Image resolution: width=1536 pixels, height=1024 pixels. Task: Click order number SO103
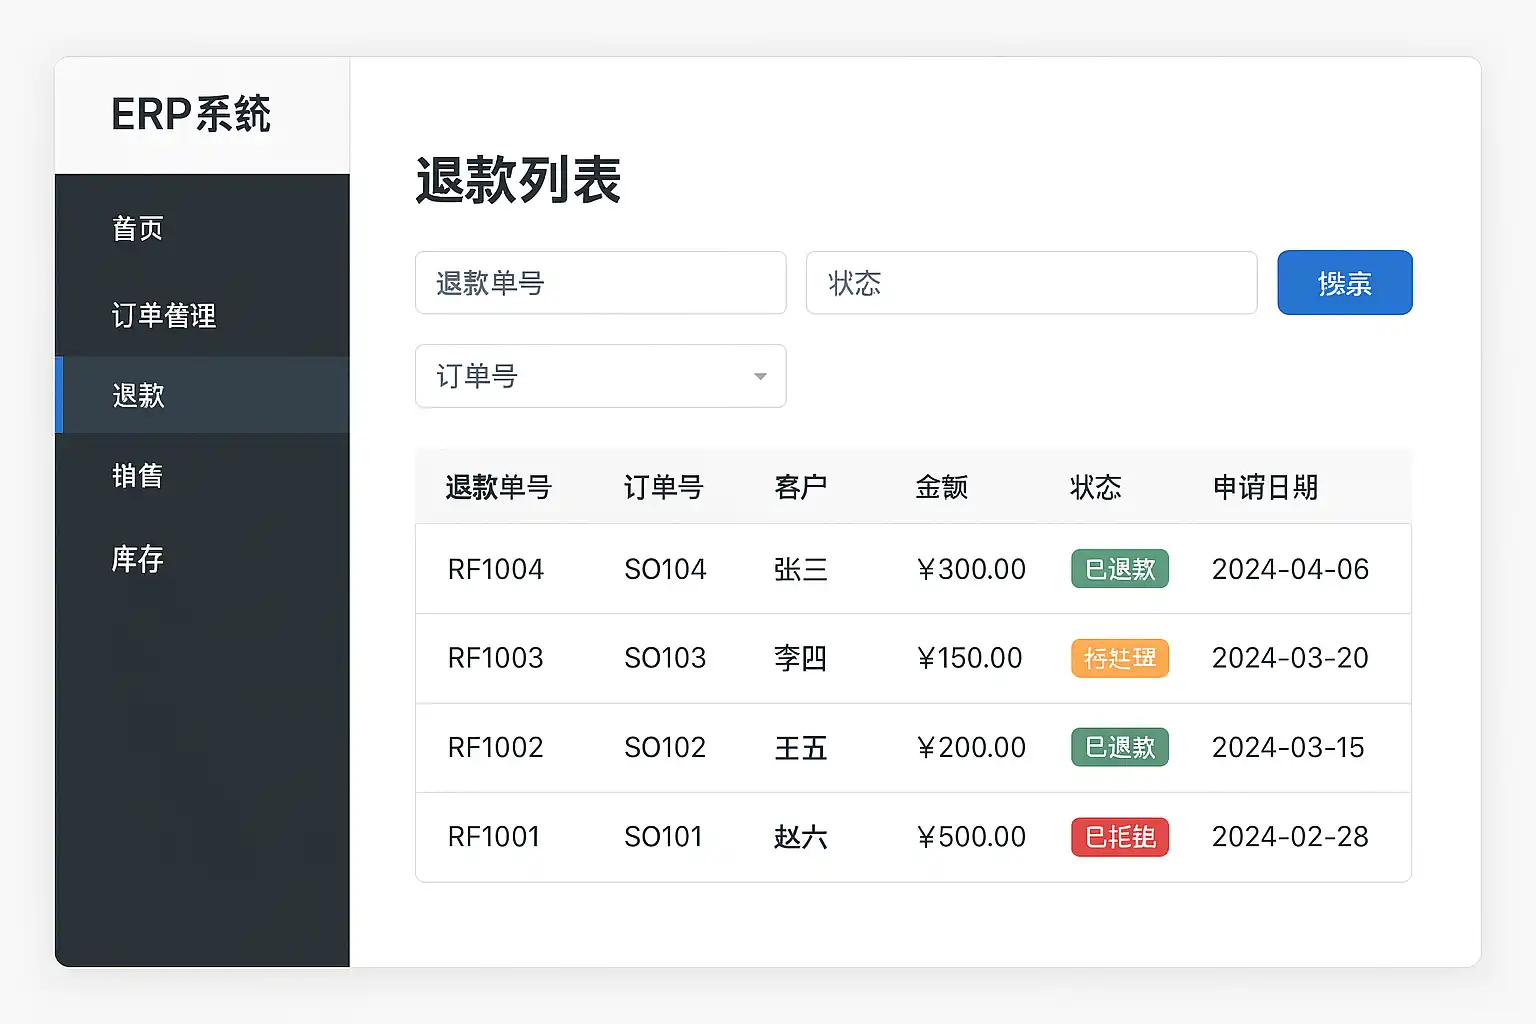point(665,658)
